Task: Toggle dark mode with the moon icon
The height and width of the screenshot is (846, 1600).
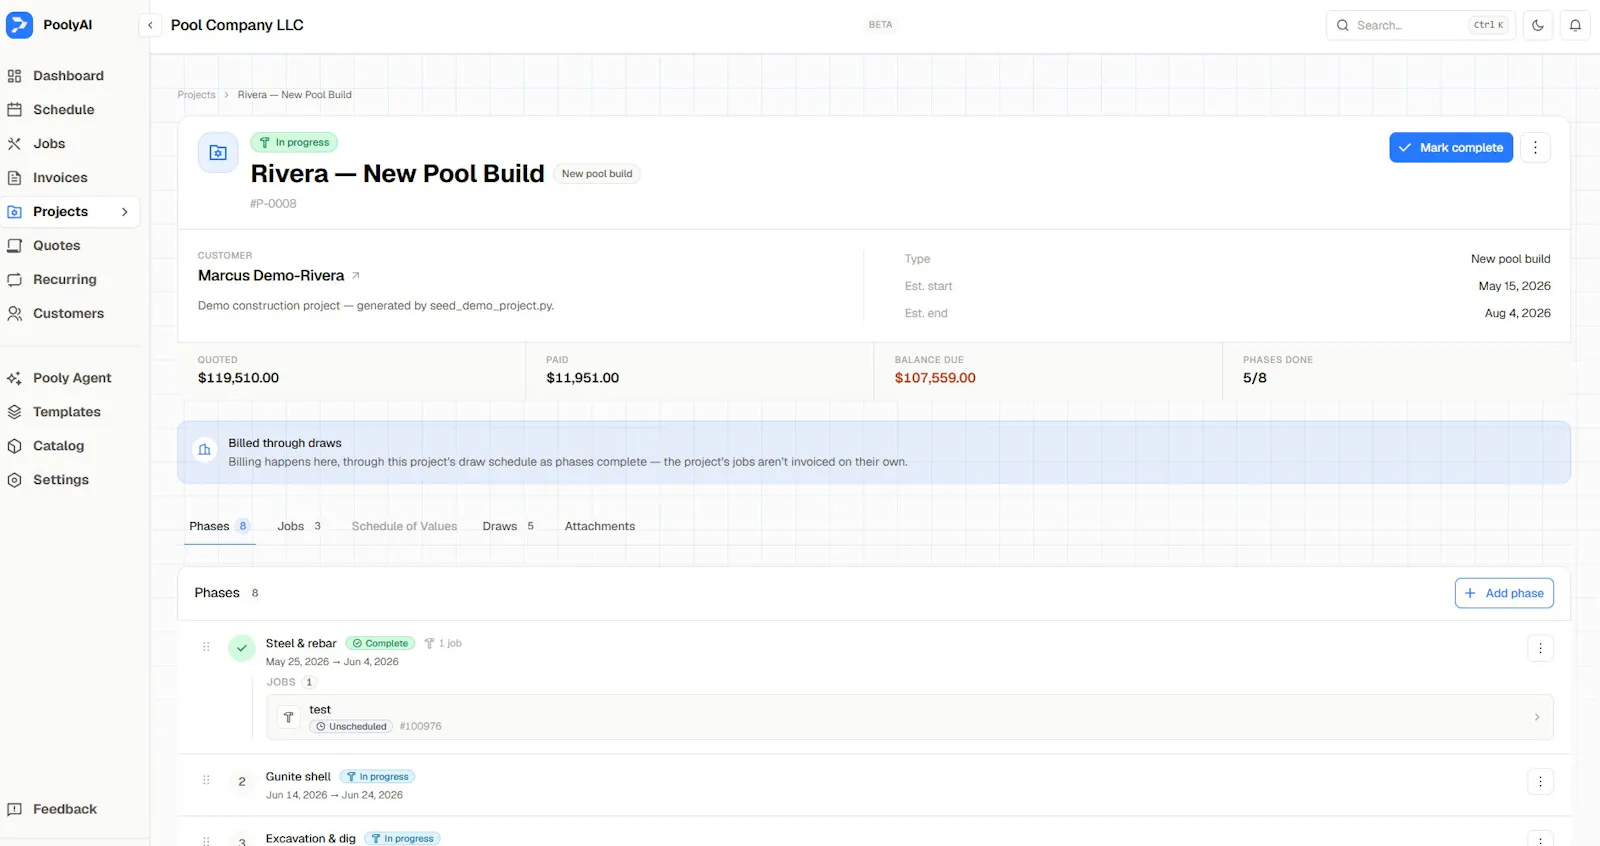Action: [1538, 25]
